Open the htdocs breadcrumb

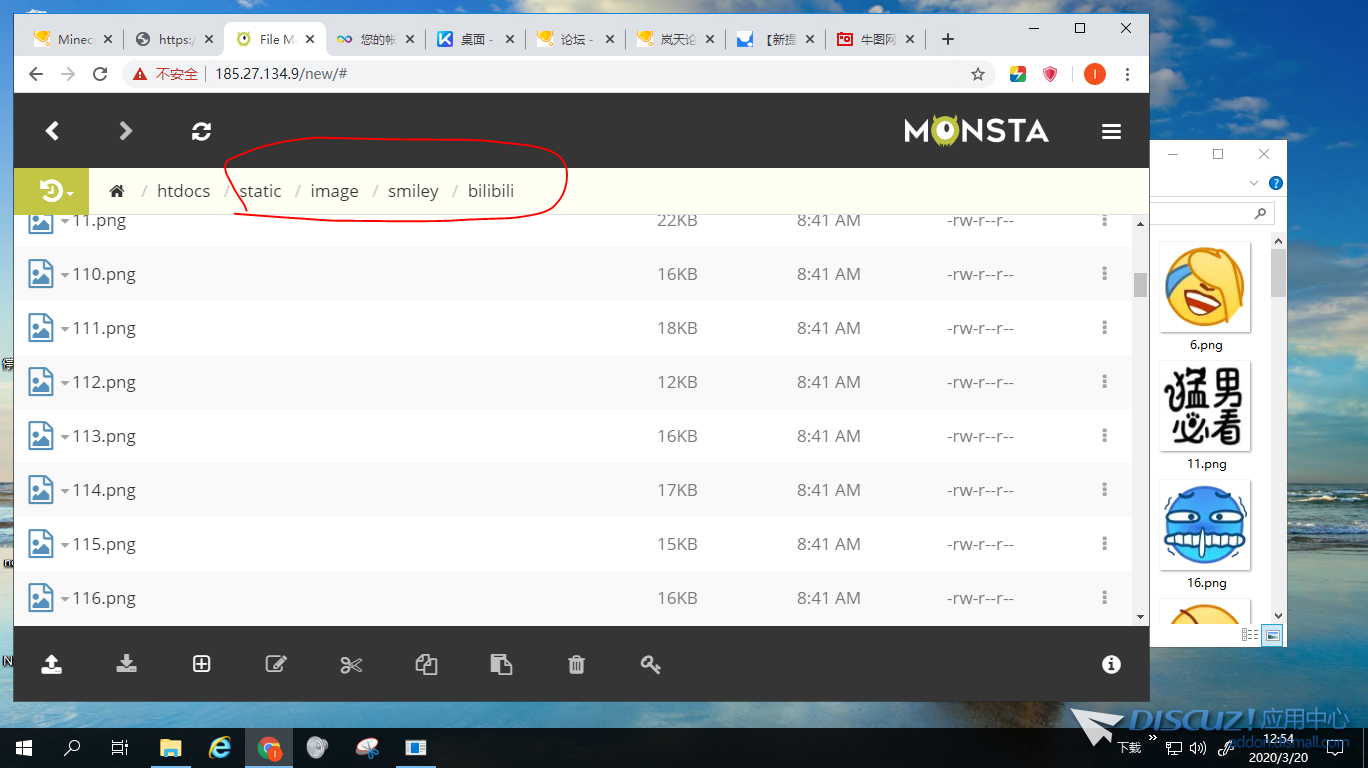pos(184,191)
